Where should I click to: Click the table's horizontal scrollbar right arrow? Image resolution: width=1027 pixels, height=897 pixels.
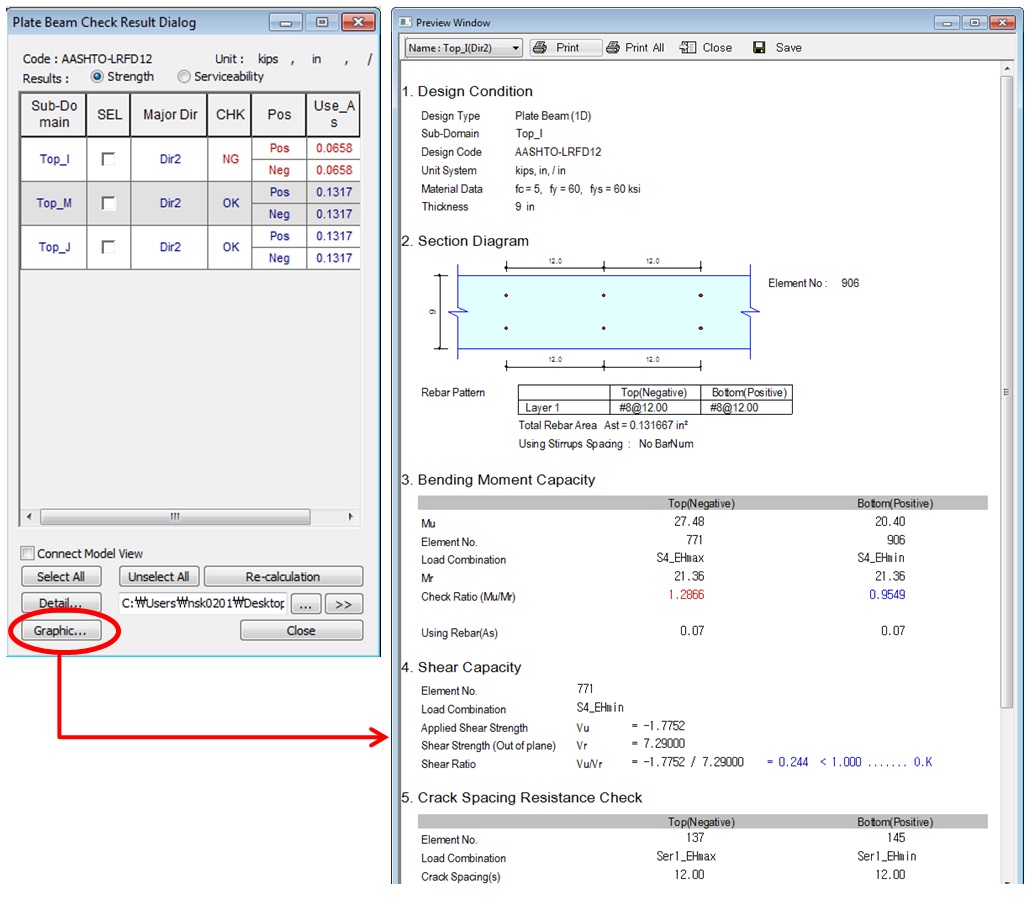point(350,517)
